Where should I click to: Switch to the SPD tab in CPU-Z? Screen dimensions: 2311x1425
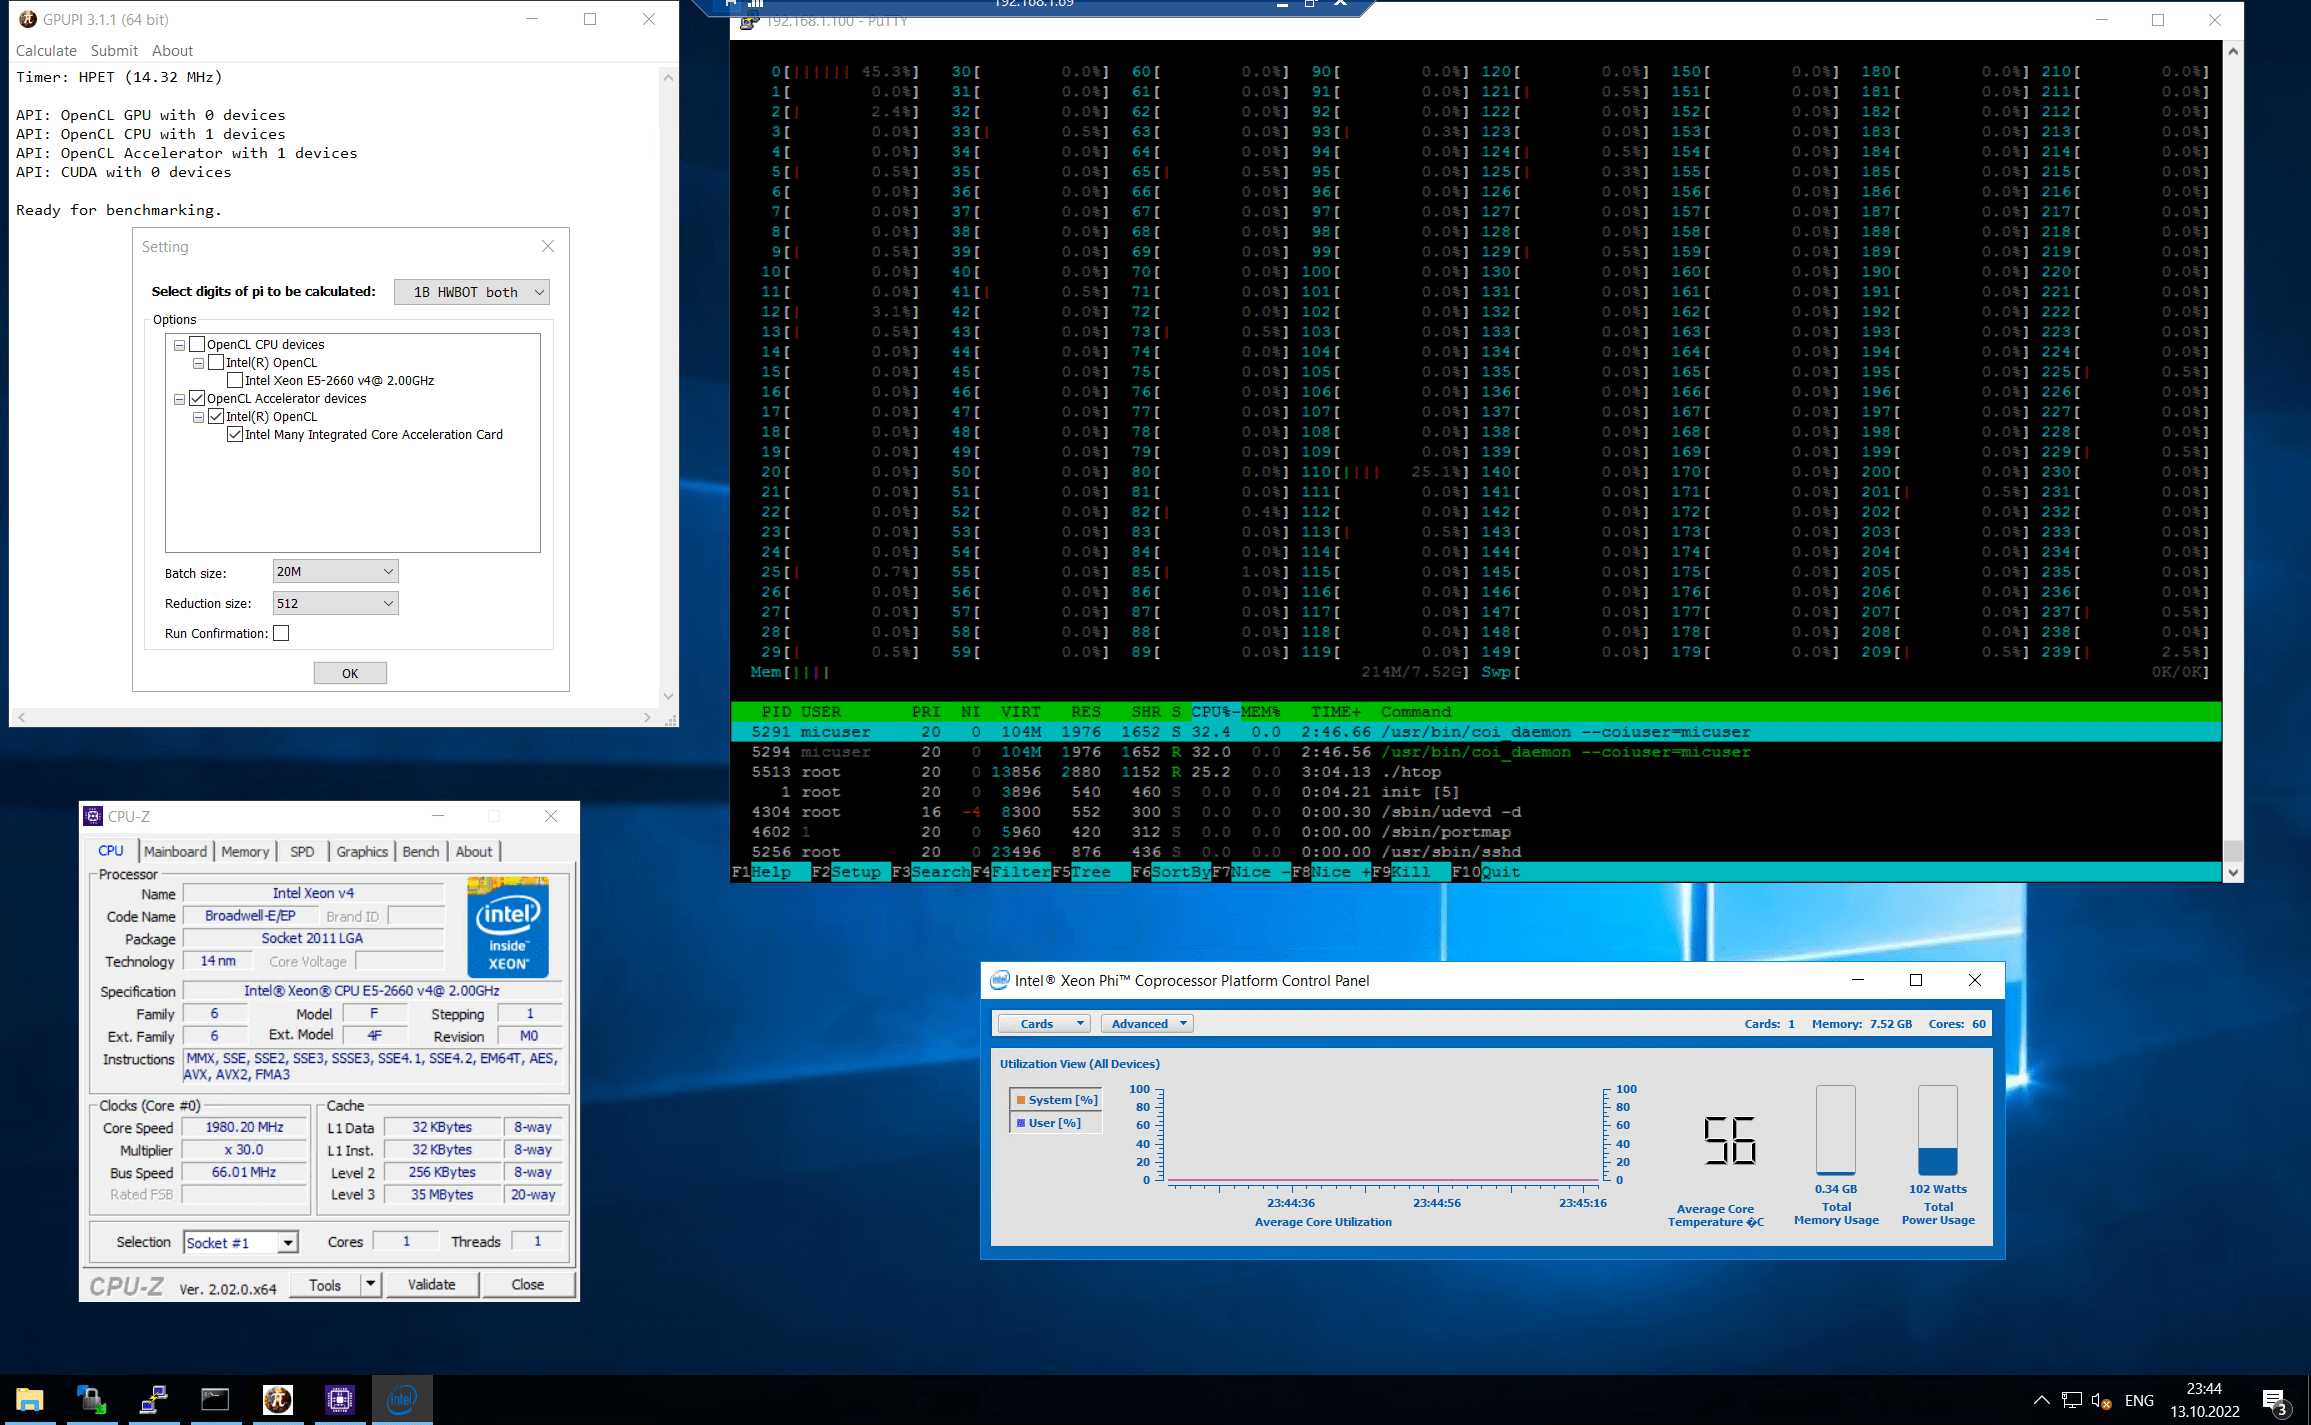[302, 851]
